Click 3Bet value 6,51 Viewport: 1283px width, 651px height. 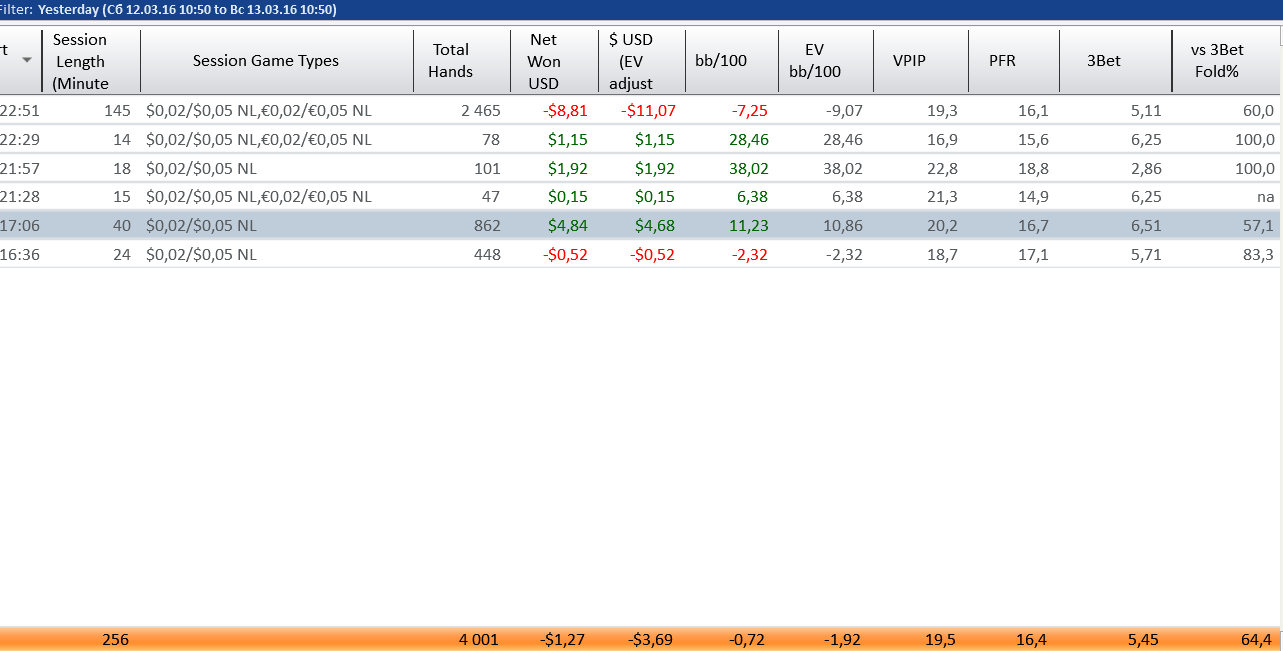click(x=1145, y=226)
